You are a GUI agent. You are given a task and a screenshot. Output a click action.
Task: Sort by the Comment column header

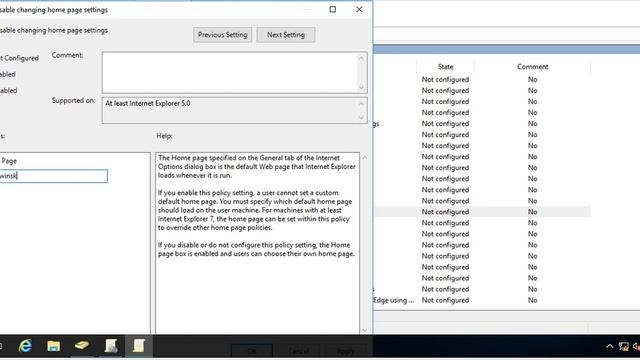(x=532, y=67)
